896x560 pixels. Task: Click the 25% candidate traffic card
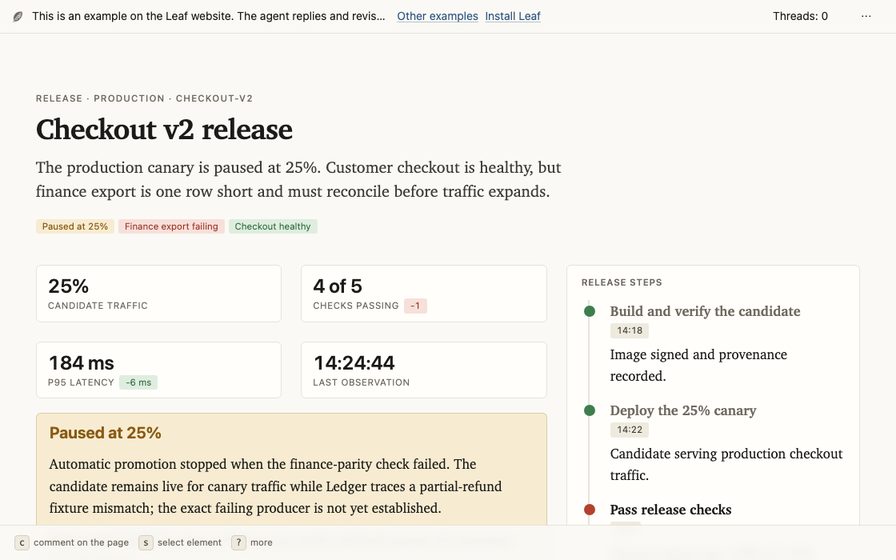pyautogui.click(x=159, y=294)
